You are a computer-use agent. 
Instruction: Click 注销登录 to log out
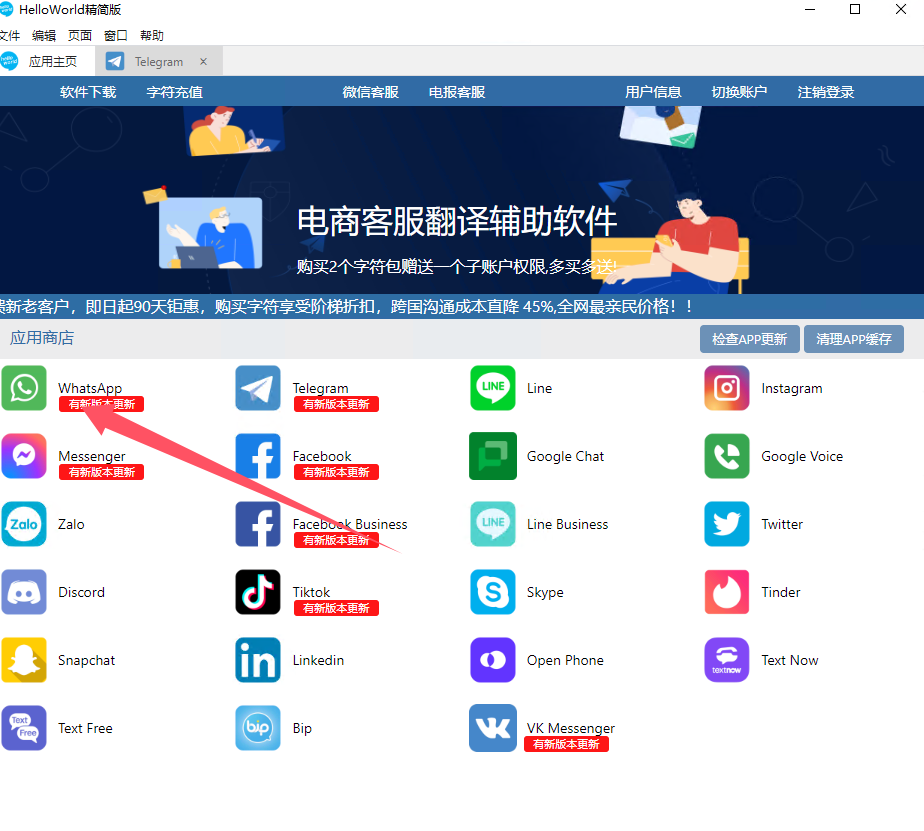click(x=826, y=92)
